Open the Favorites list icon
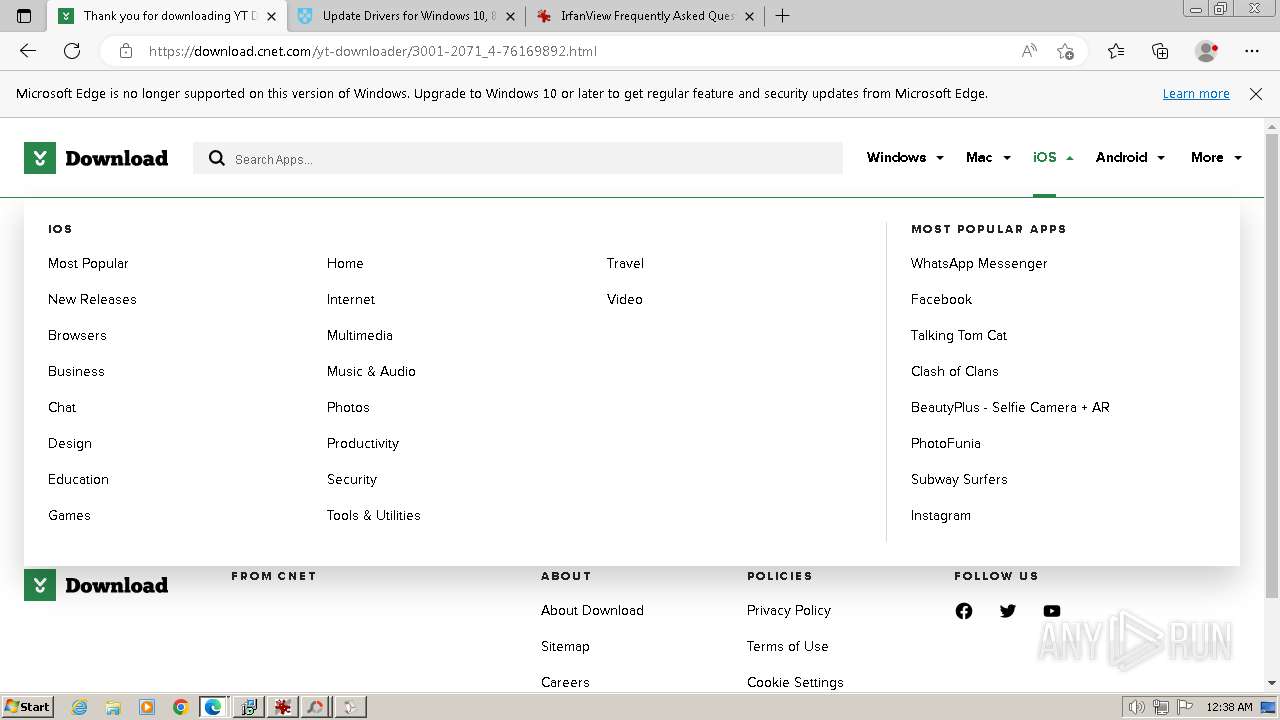 click(1116, 51)
